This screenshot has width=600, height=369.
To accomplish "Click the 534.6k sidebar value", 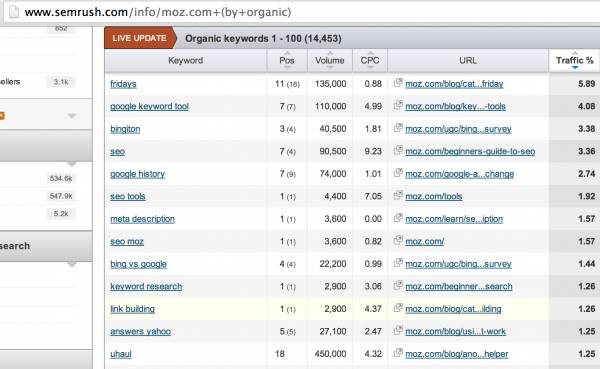I will pos(61,178).
